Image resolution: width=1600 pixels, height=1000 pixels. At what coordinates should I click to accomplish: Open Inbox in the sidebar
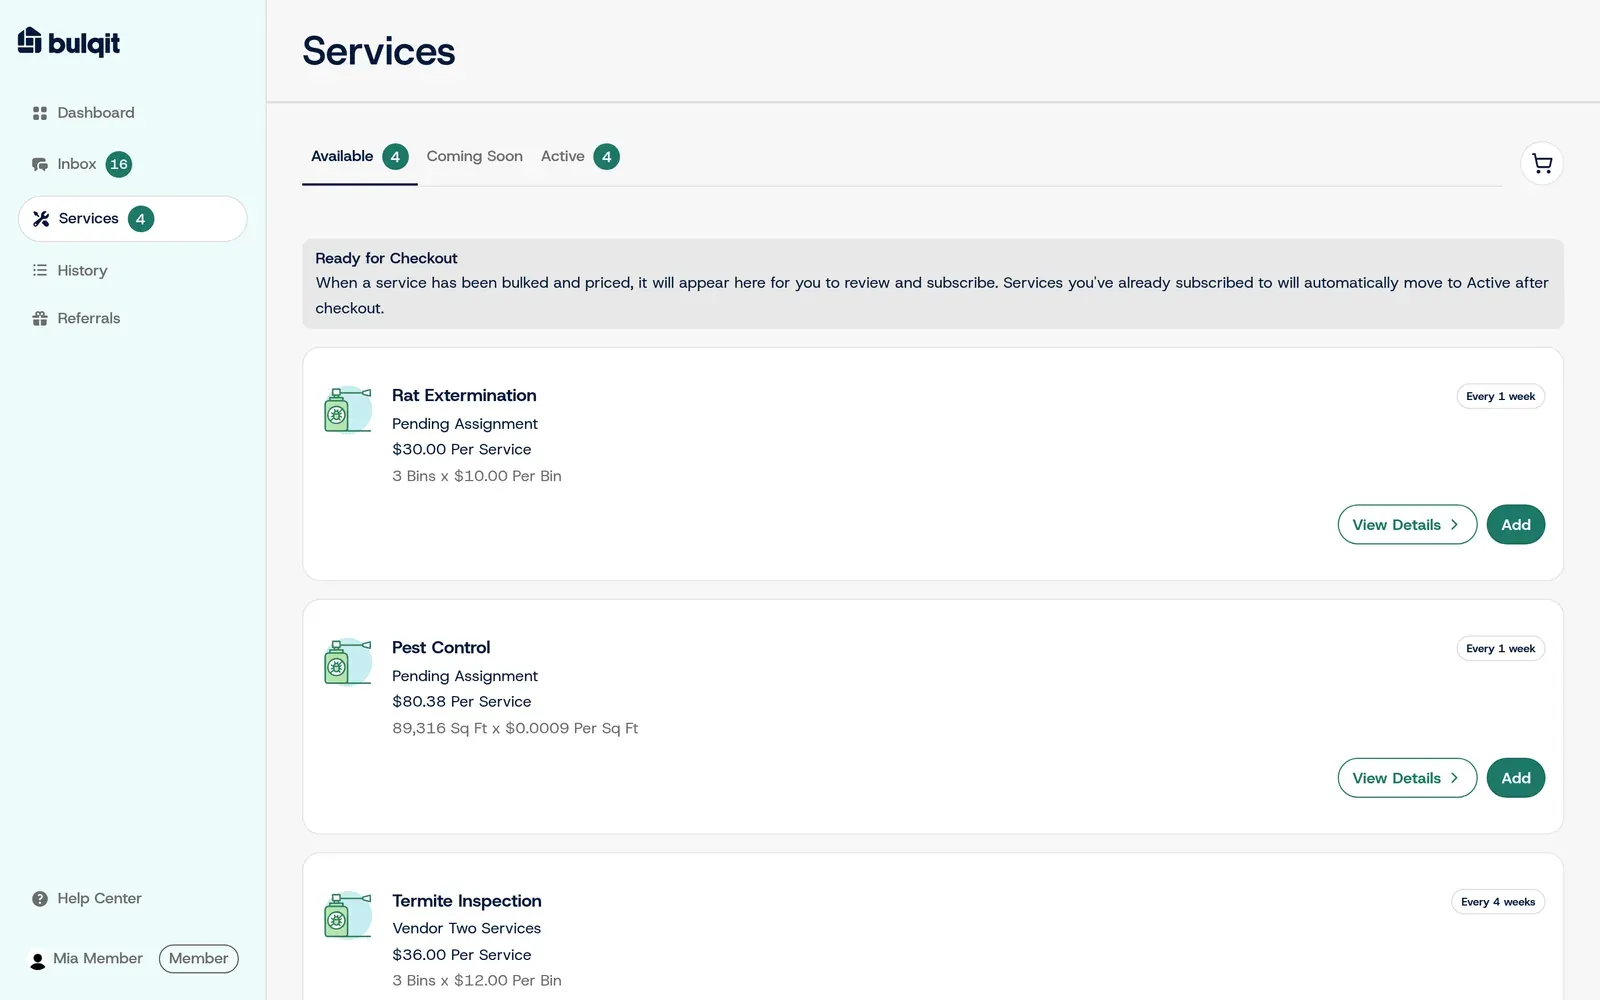77,164
